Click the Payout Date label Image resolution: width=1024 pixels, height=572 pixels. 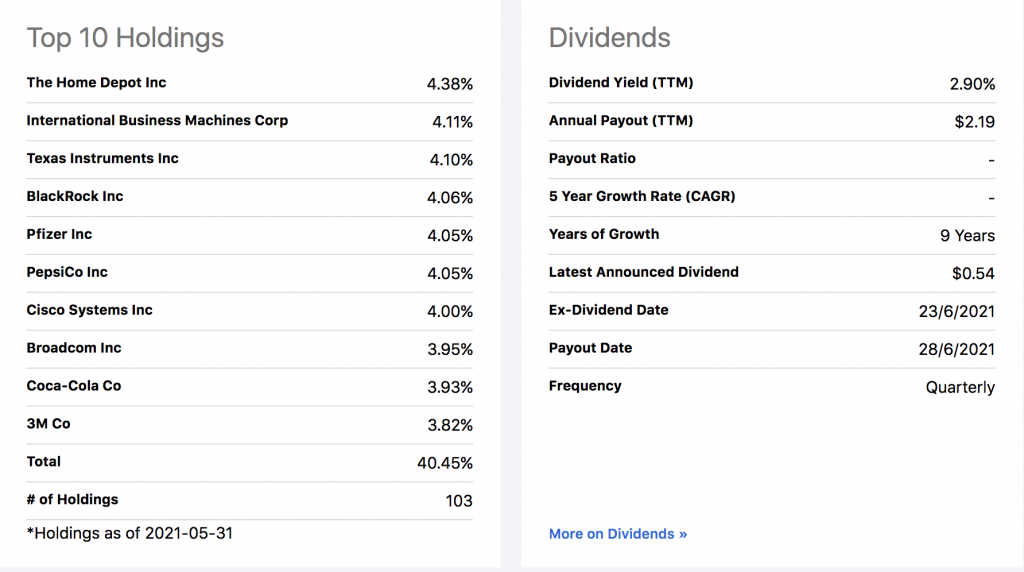click(590, 348)
